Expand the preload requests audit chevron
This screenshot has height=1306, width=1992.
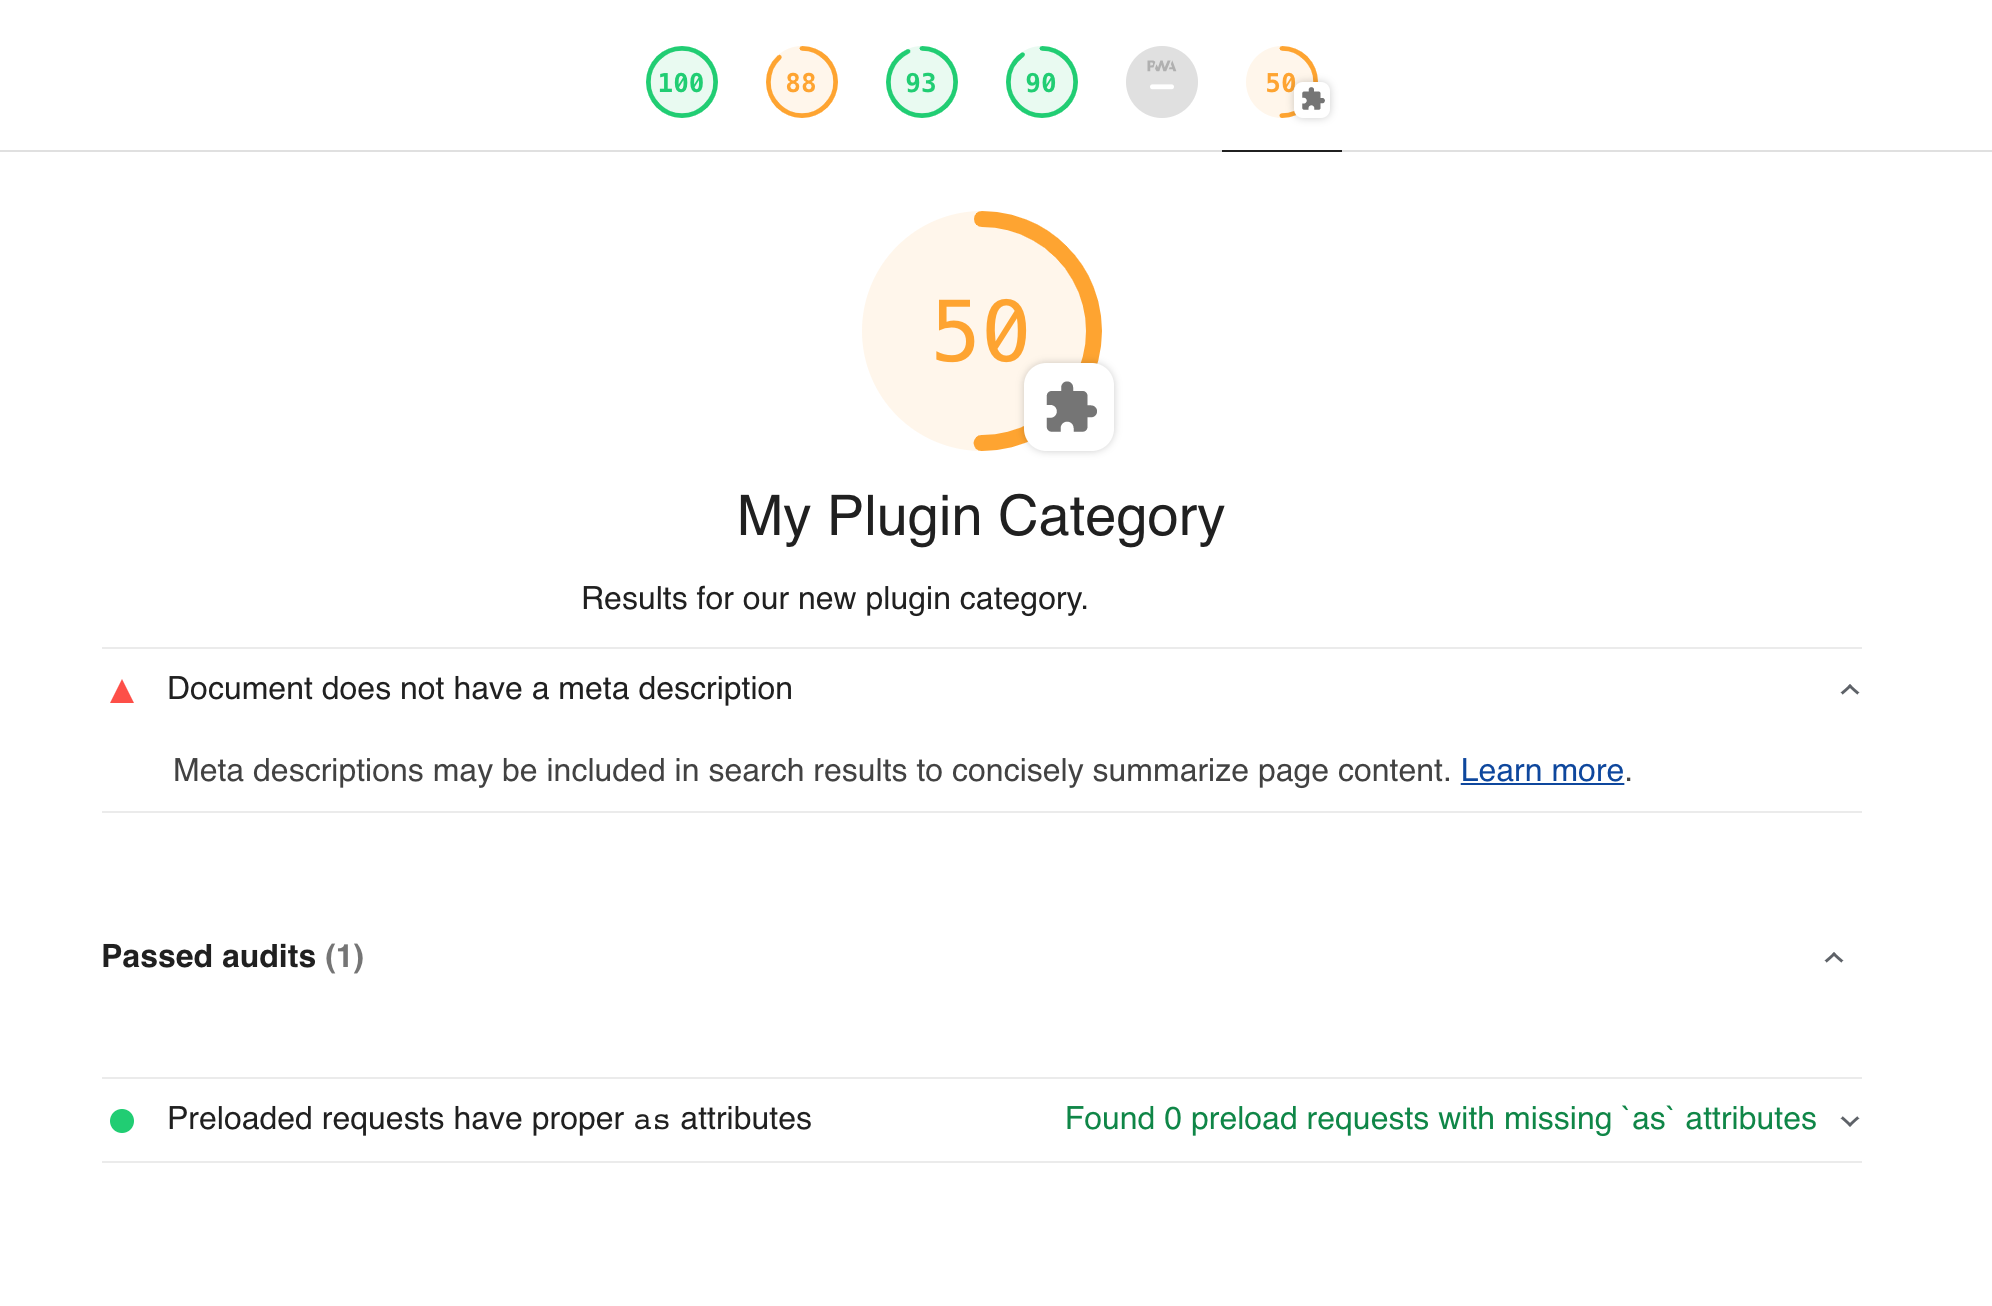(x=1850, y=1121)
